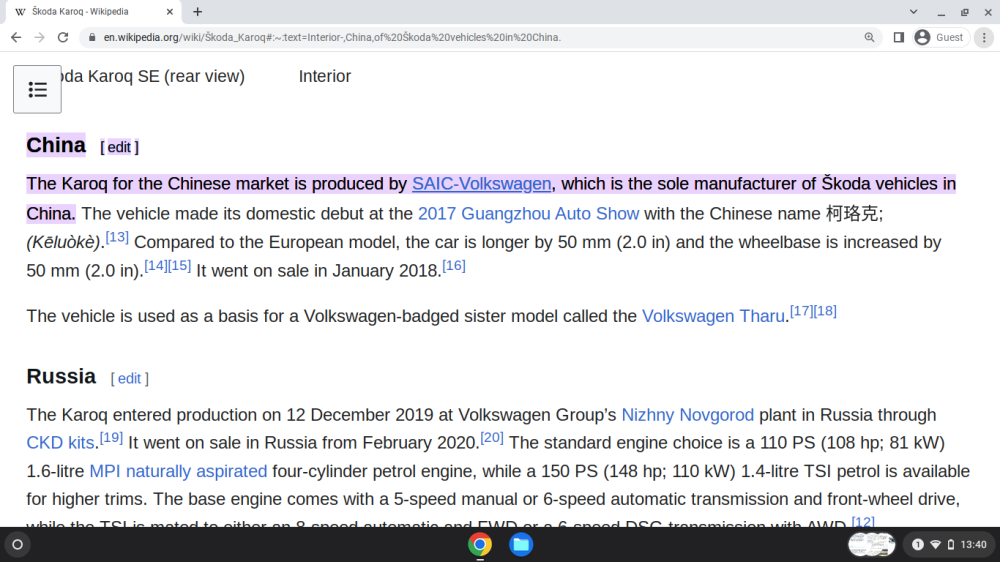Reload the Wikipedia page

(62, 38)
